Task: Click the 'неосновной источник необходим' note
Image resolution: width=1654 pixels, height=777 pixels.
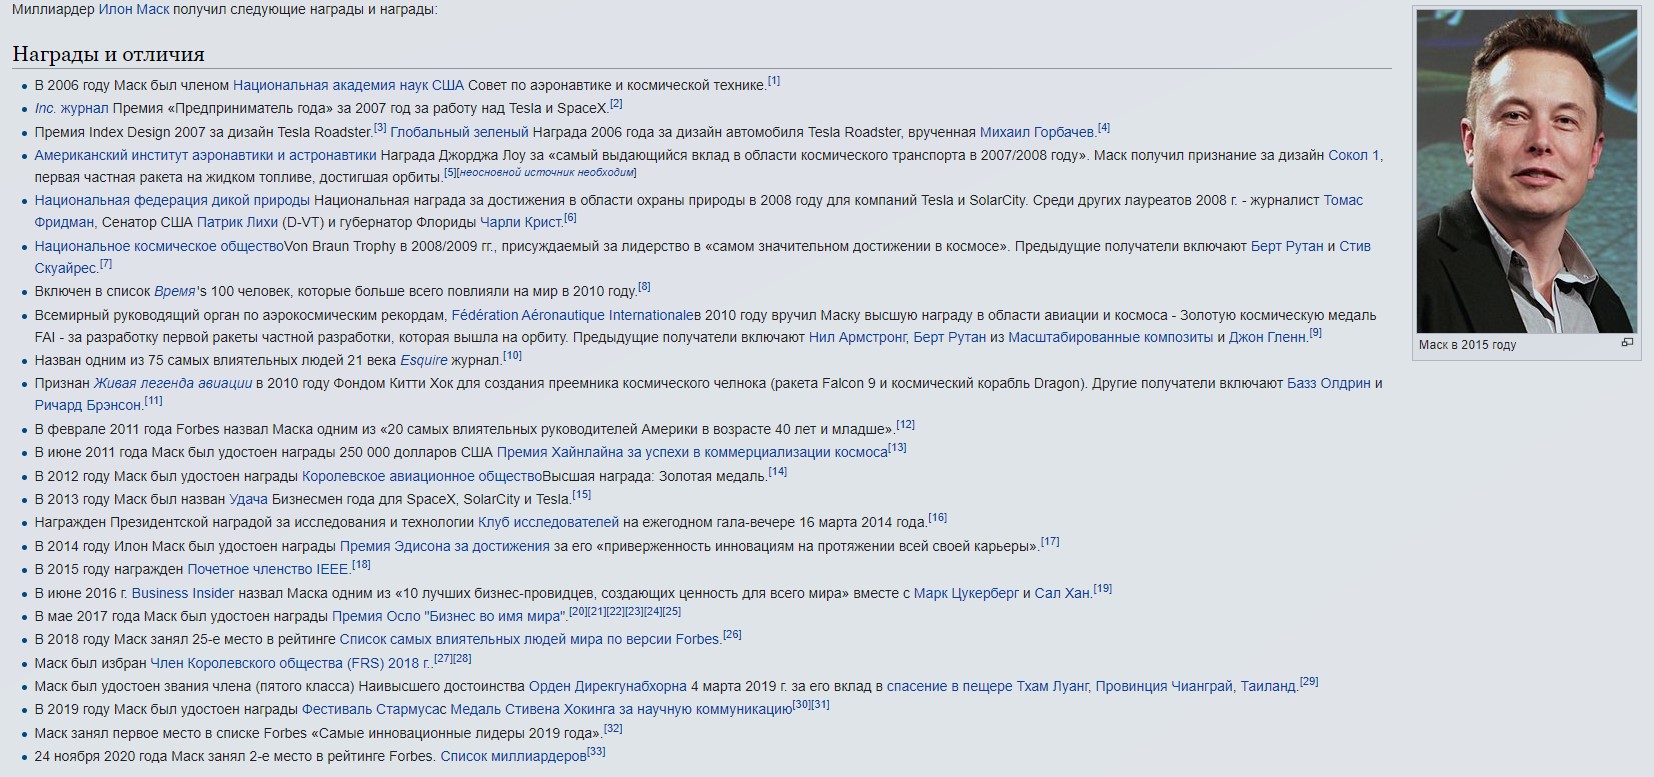Action: pyautogui.click(x=547, y=172)
